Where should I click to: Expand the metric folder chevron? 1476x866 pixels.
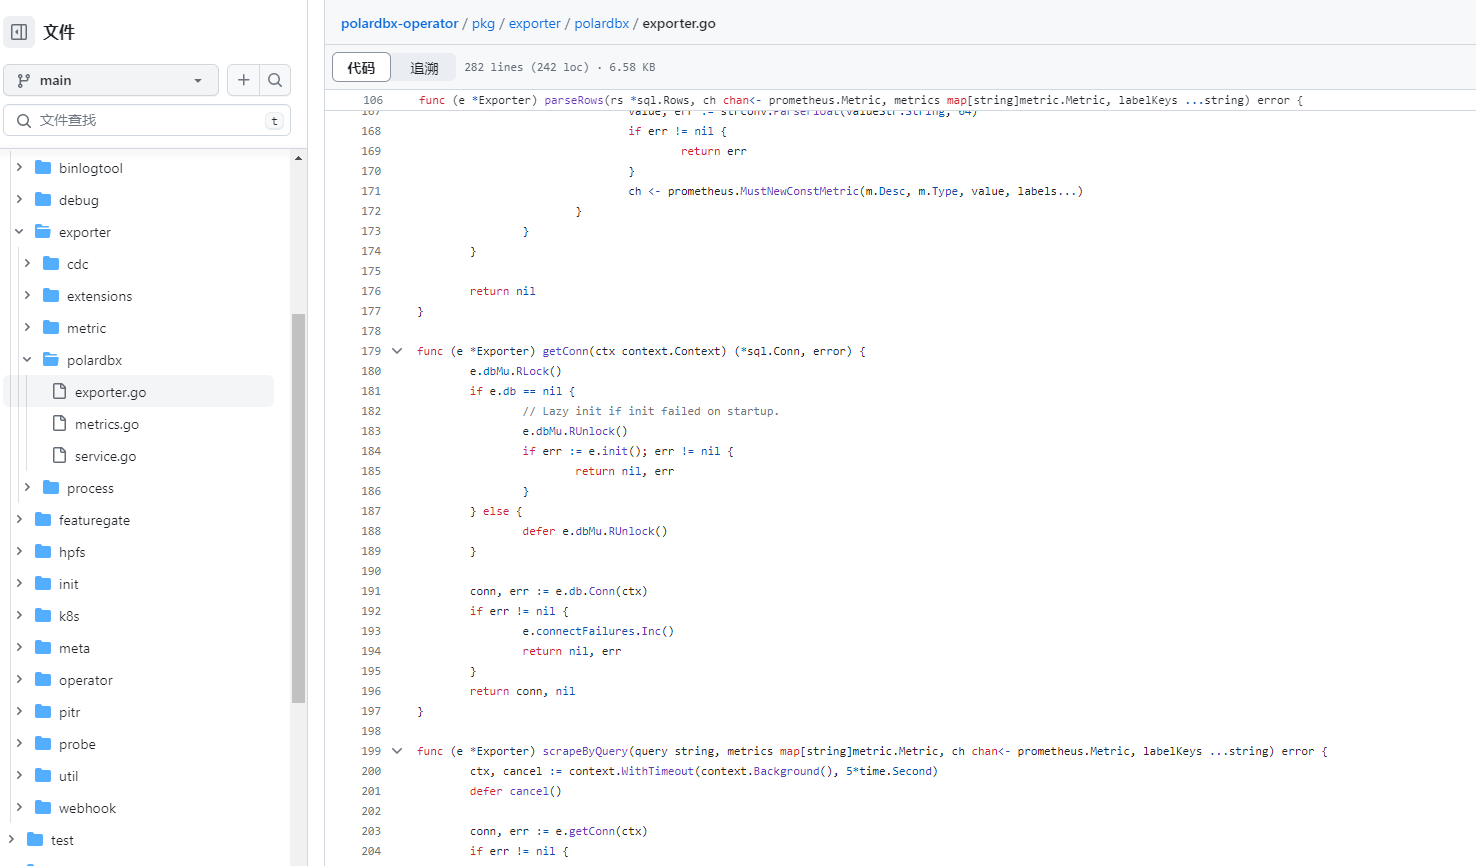click(x=27, y=328)
